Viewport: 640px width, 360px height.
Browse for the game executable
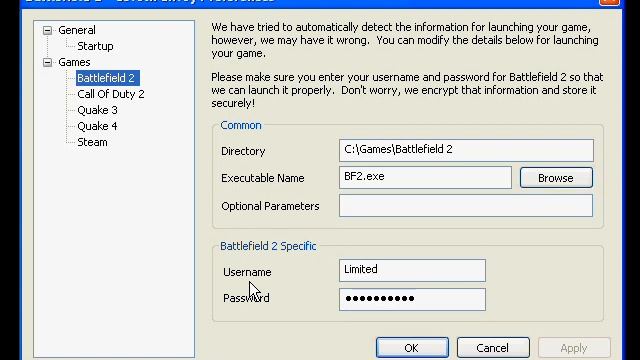[x=556, y=178]
